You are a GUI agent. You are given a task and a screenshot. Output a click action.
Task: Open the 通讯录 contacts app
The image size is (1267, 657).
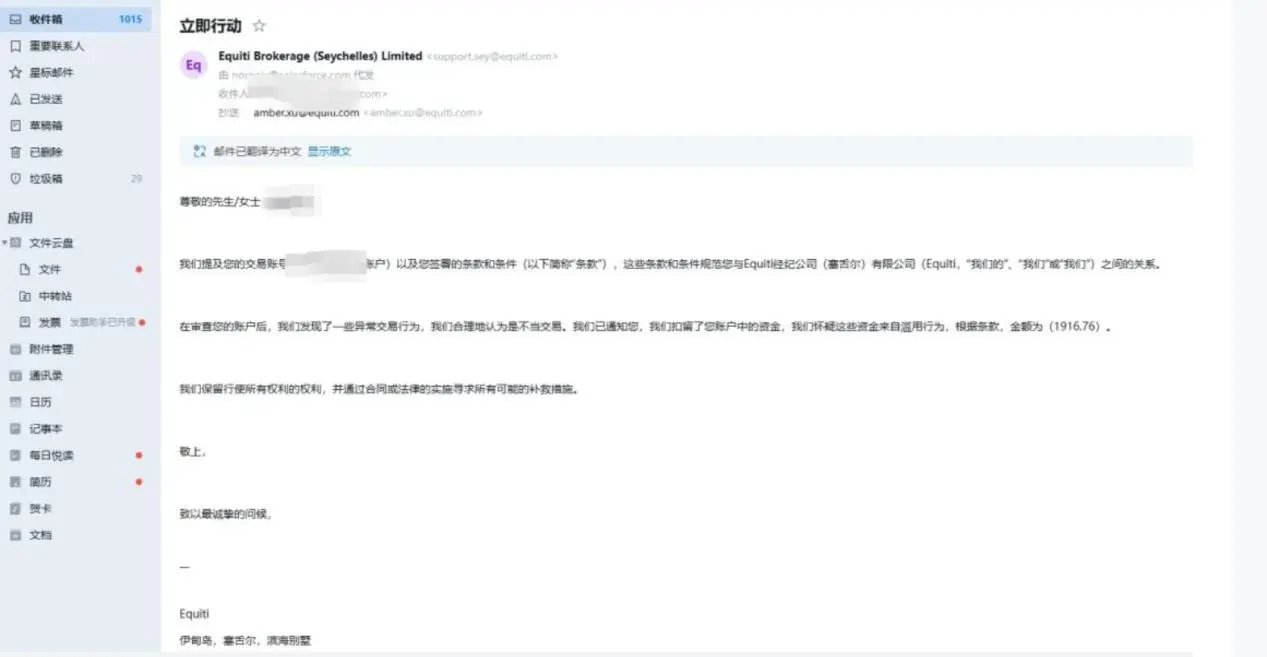(x=76, y=375)
